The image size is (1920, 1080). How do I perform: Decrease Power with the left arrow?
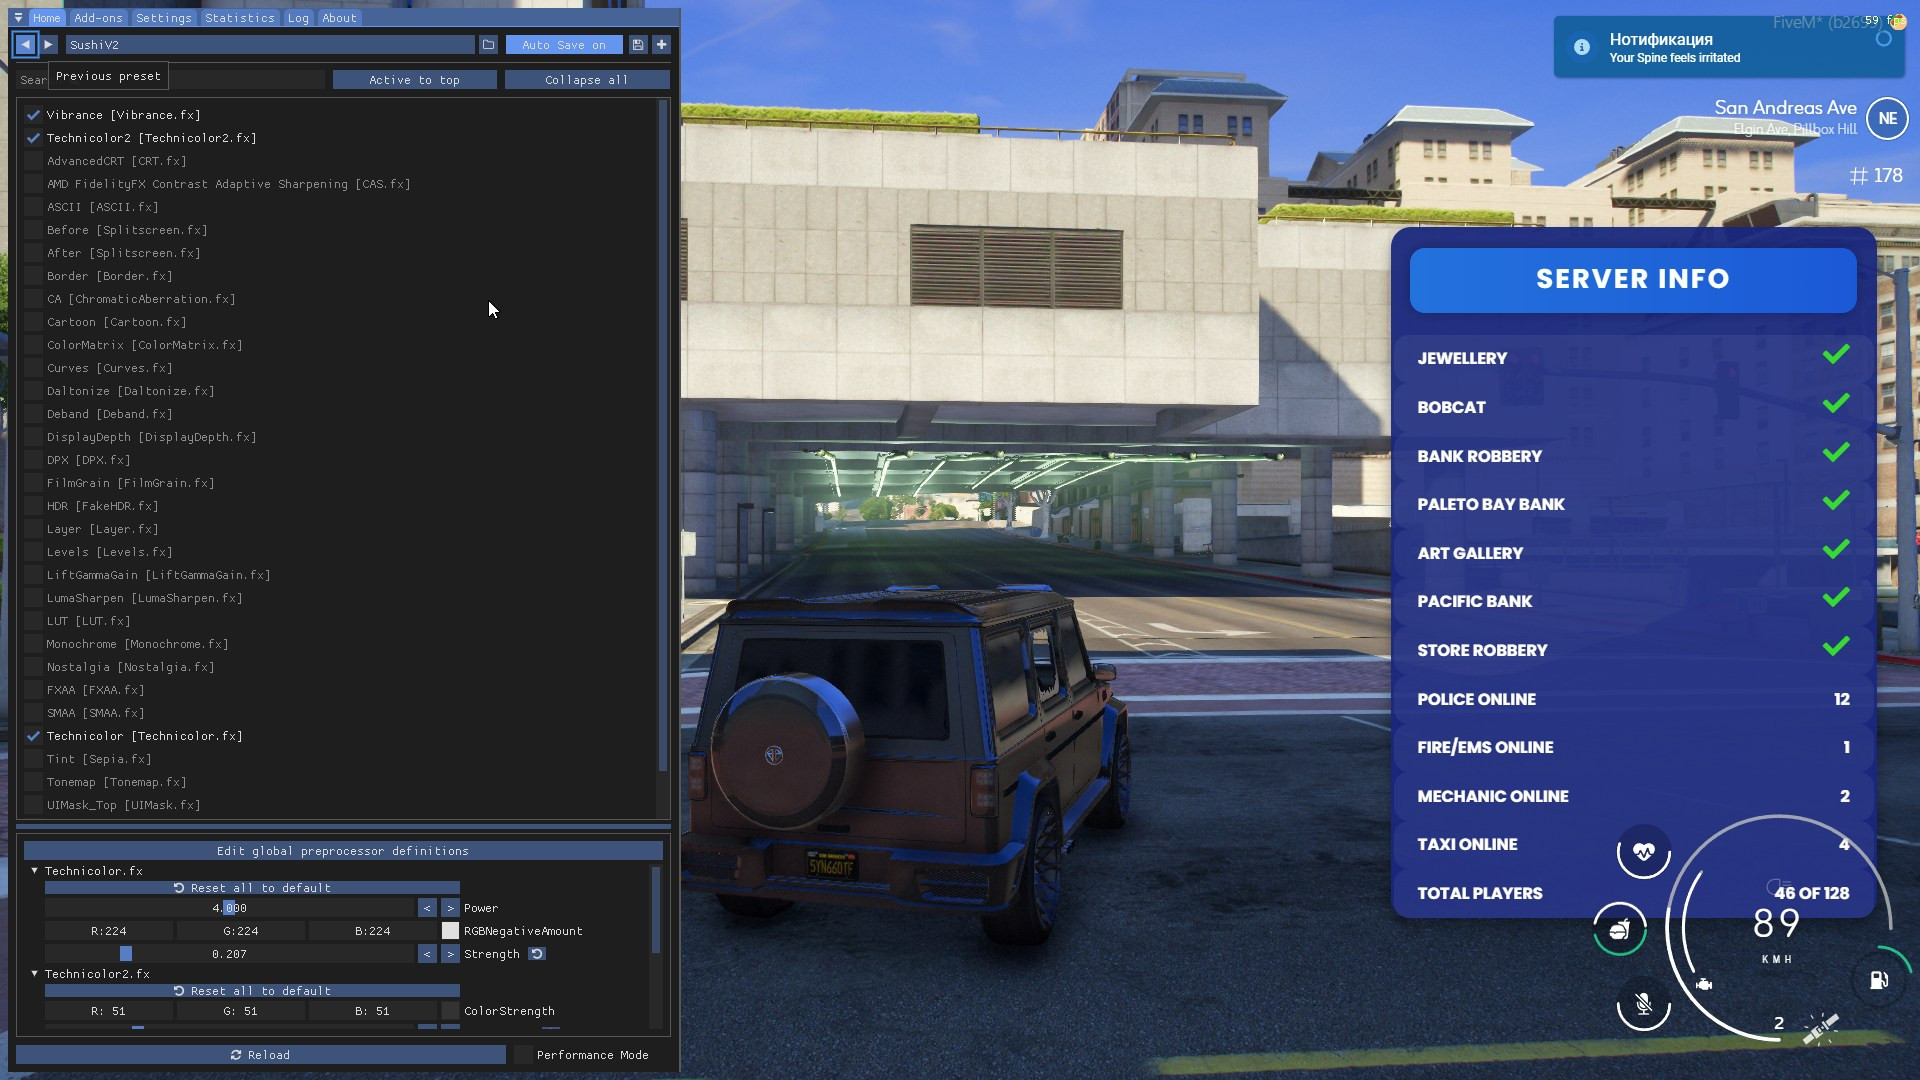[x=427, y=908]
